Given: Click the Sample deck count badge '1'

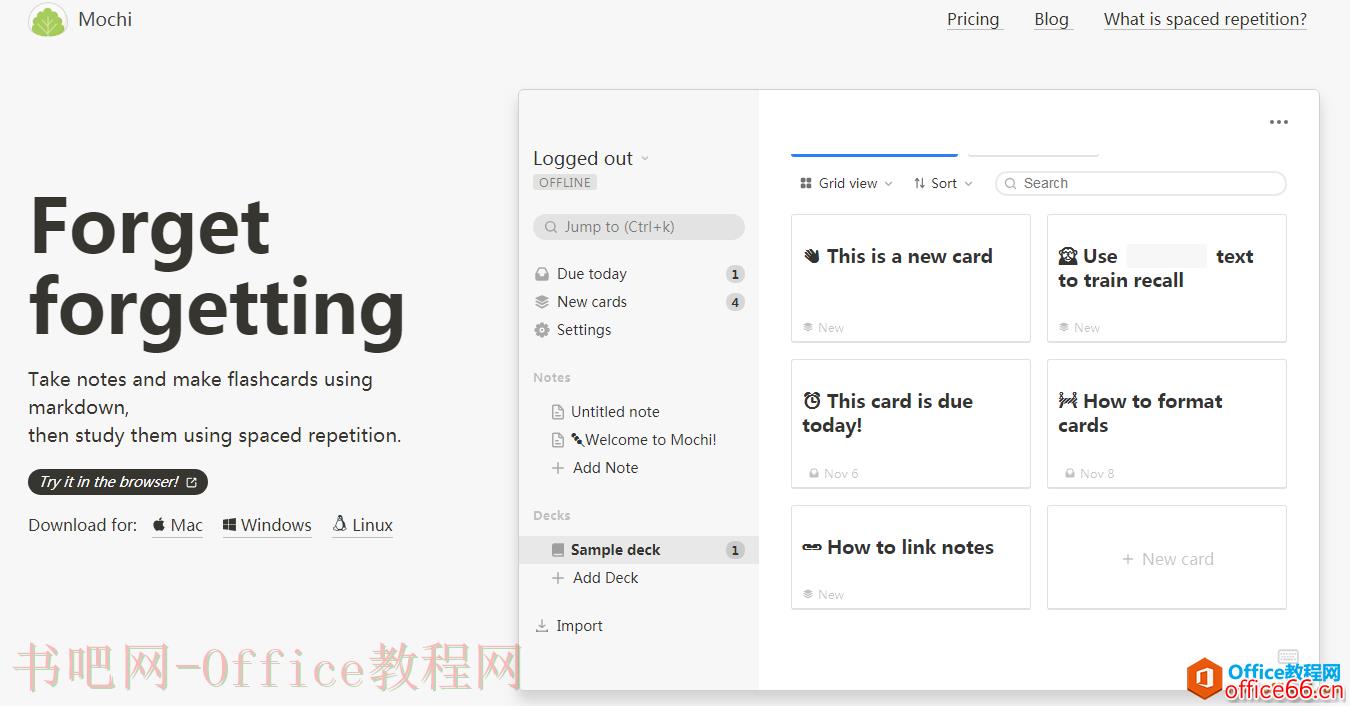Looking at the screenshot, I should [735, 550].
